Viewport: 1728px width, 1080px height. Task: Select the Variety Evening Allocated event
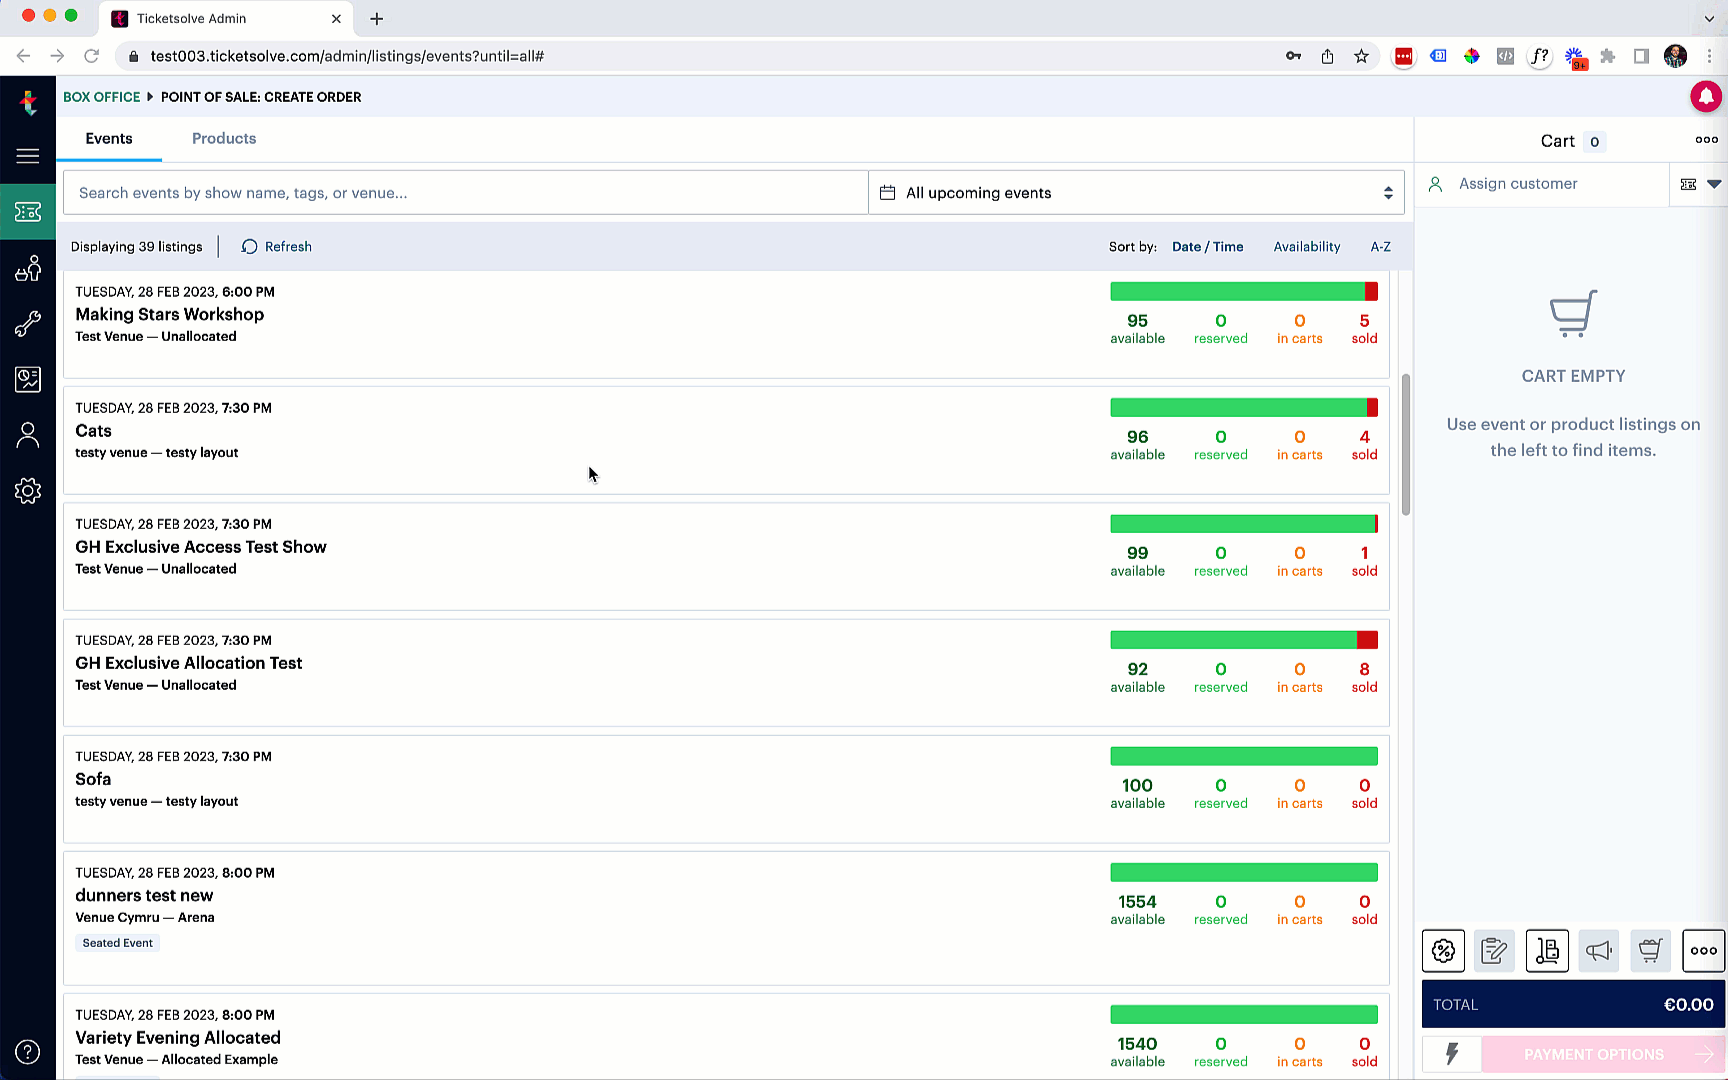tap(726, 1036)
